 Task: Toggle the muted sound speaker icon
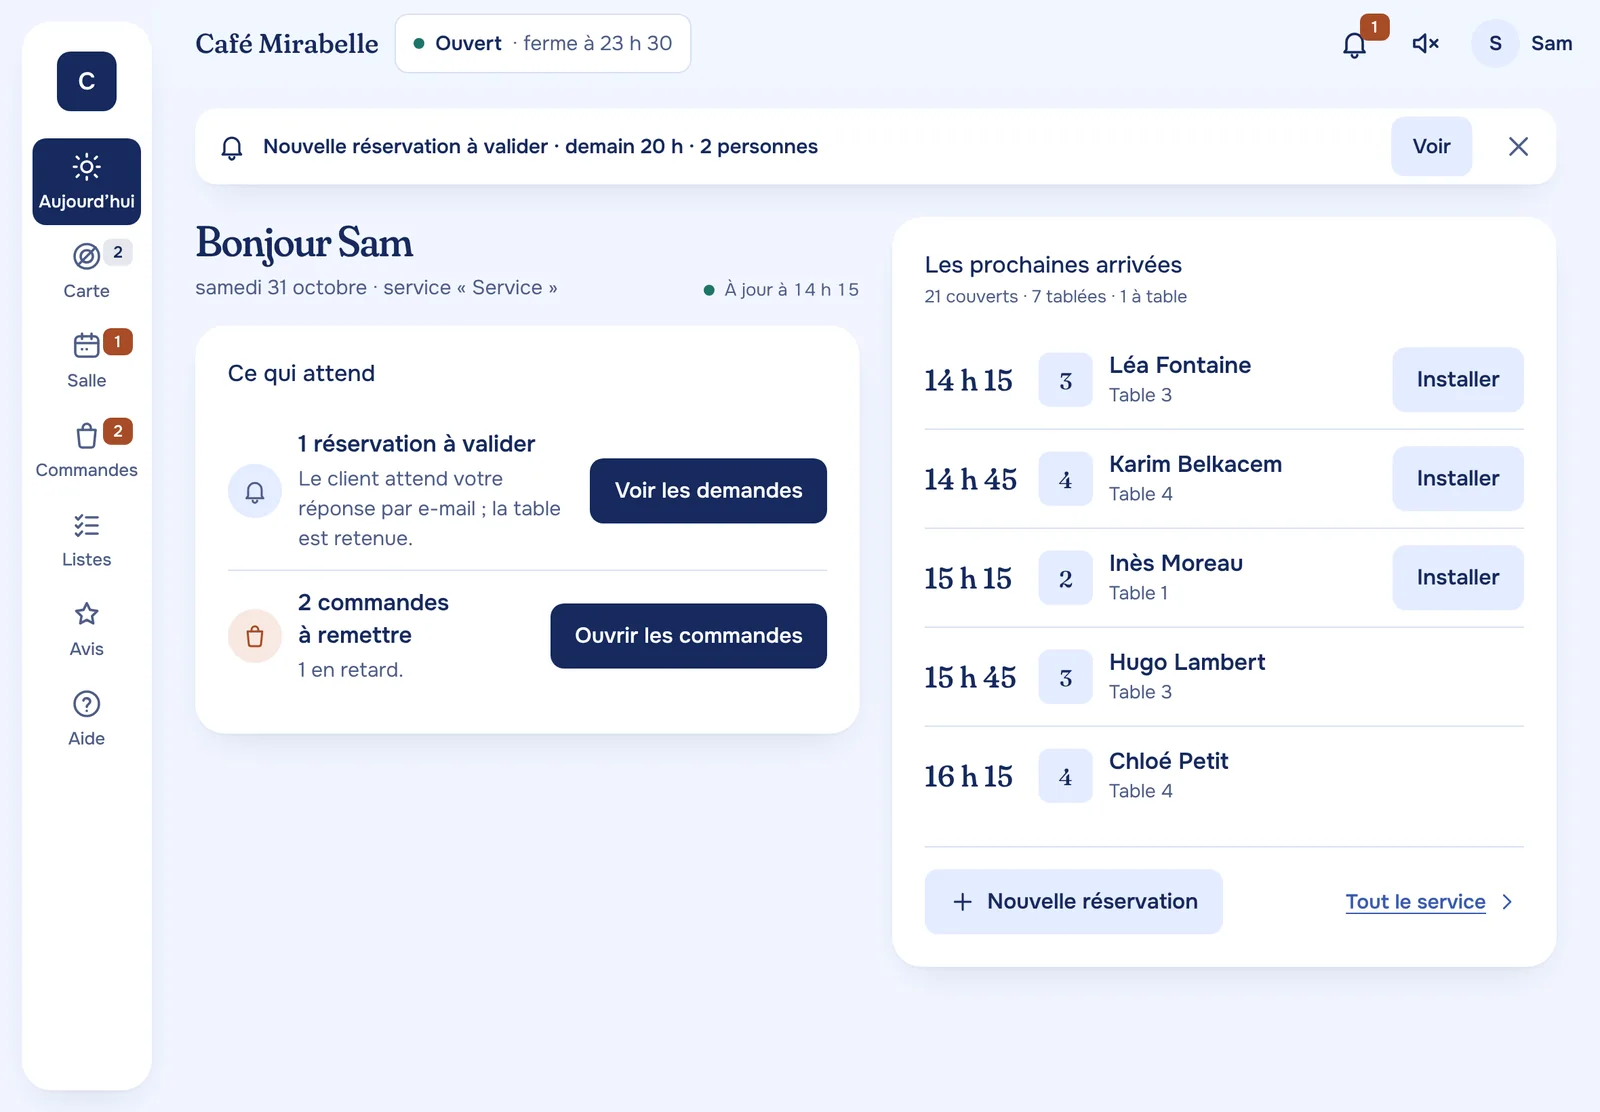tap(1425, 44)
